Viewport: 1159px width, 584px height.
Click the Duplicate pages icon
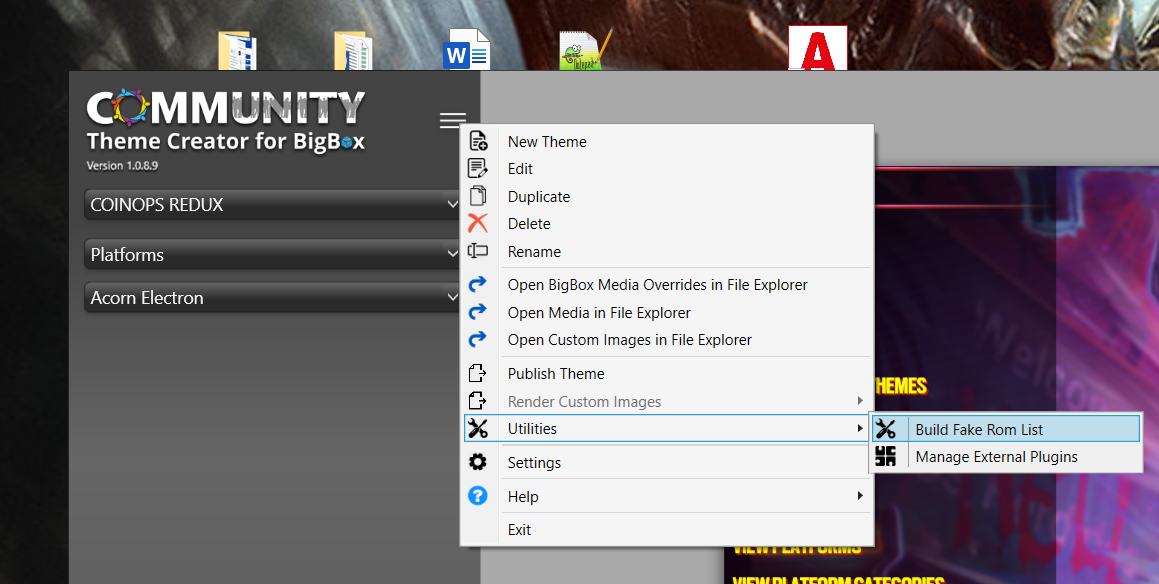tap(478, 196)
